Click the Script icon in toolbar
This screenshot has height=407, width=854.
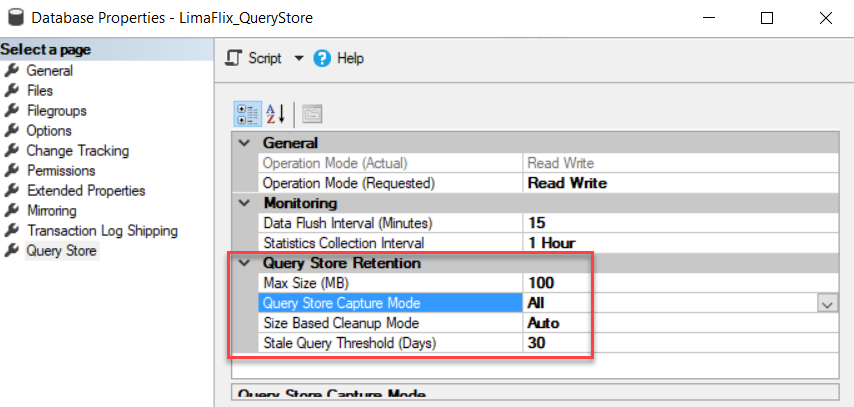point(234,59)
